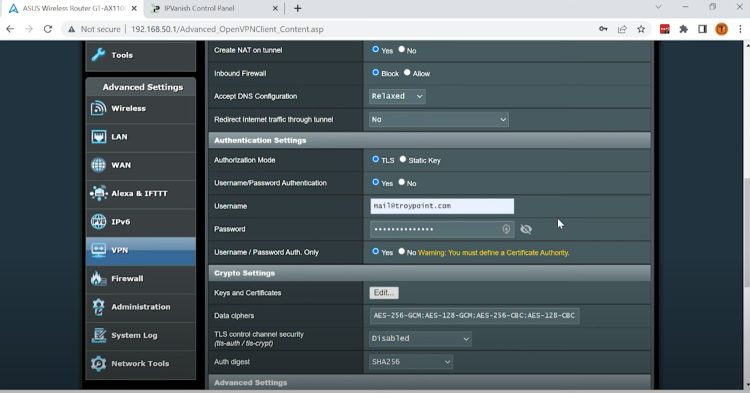Open the tab search chevron in title bar
The image size is (750, 393).
[x=659, y=7]
